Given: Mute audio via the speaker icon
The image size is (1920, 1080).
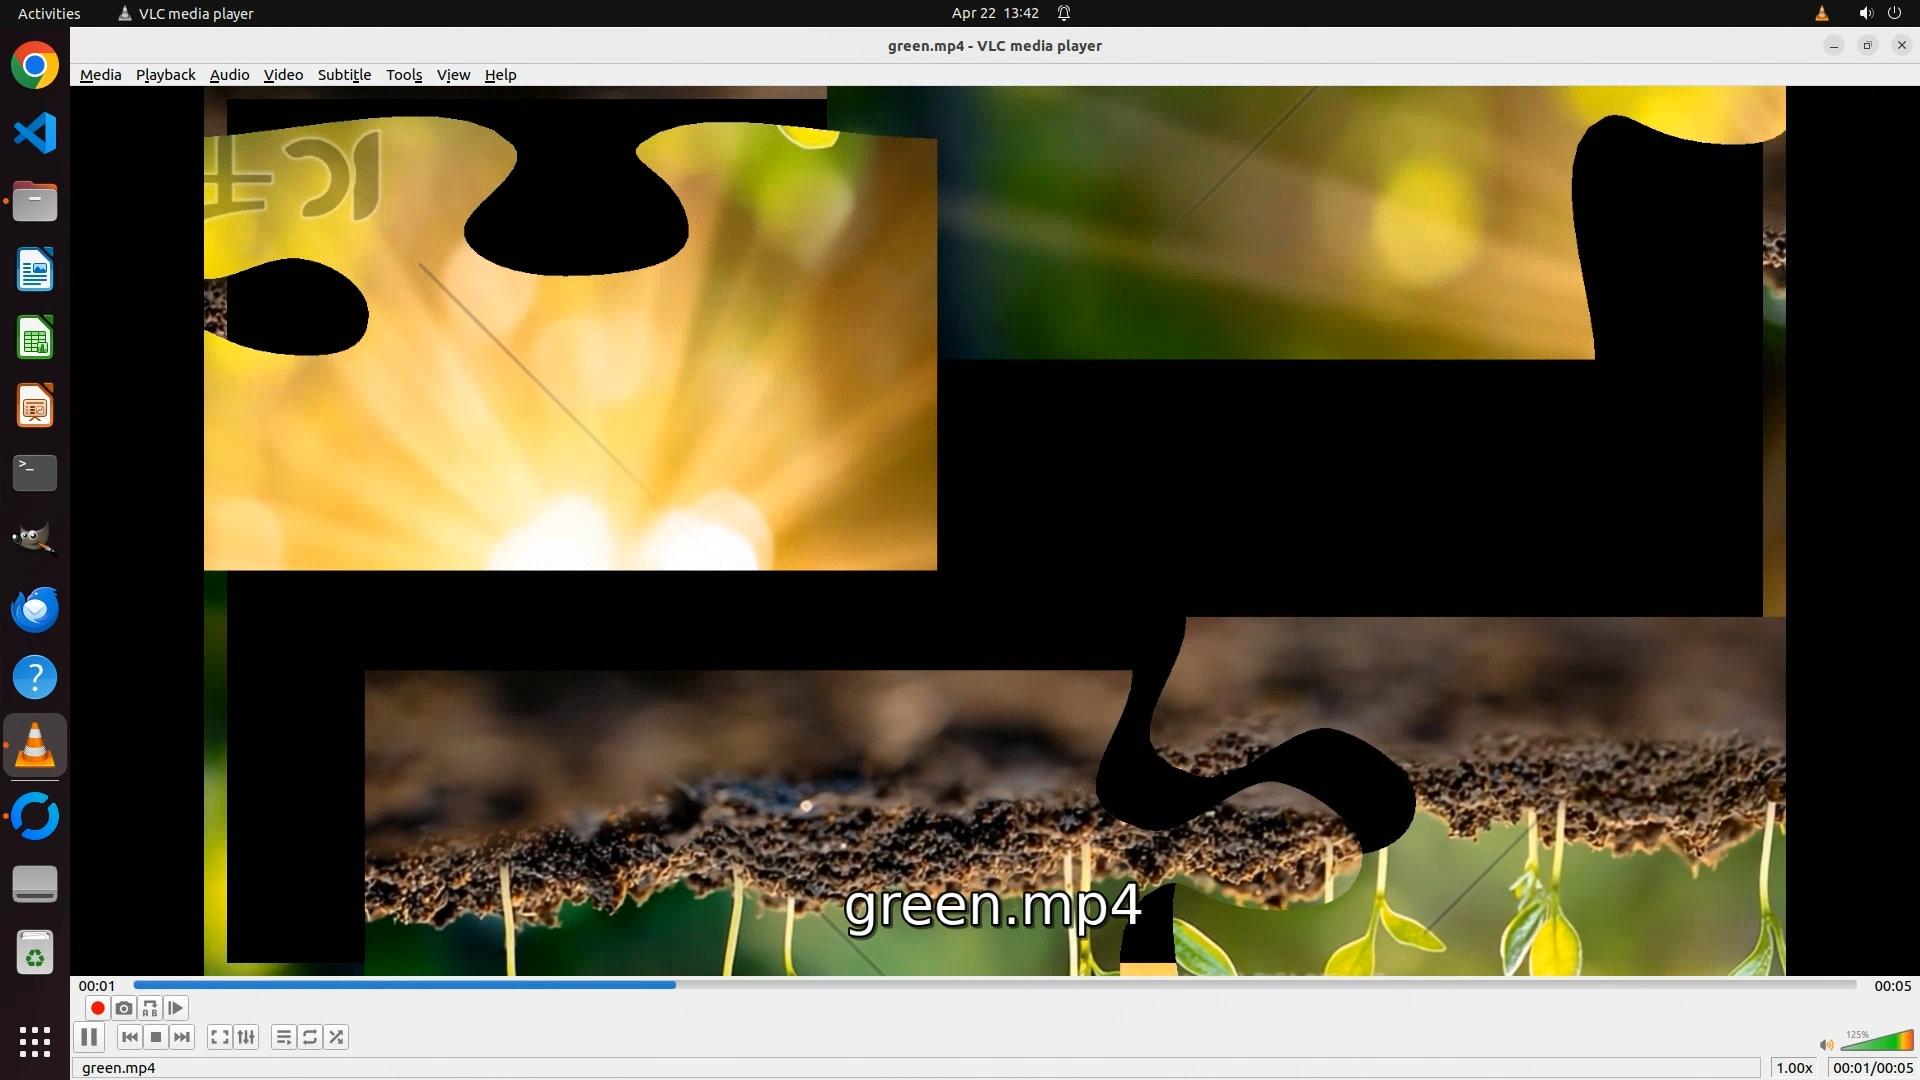Looking at the screenshot, I should 1826,1044.
